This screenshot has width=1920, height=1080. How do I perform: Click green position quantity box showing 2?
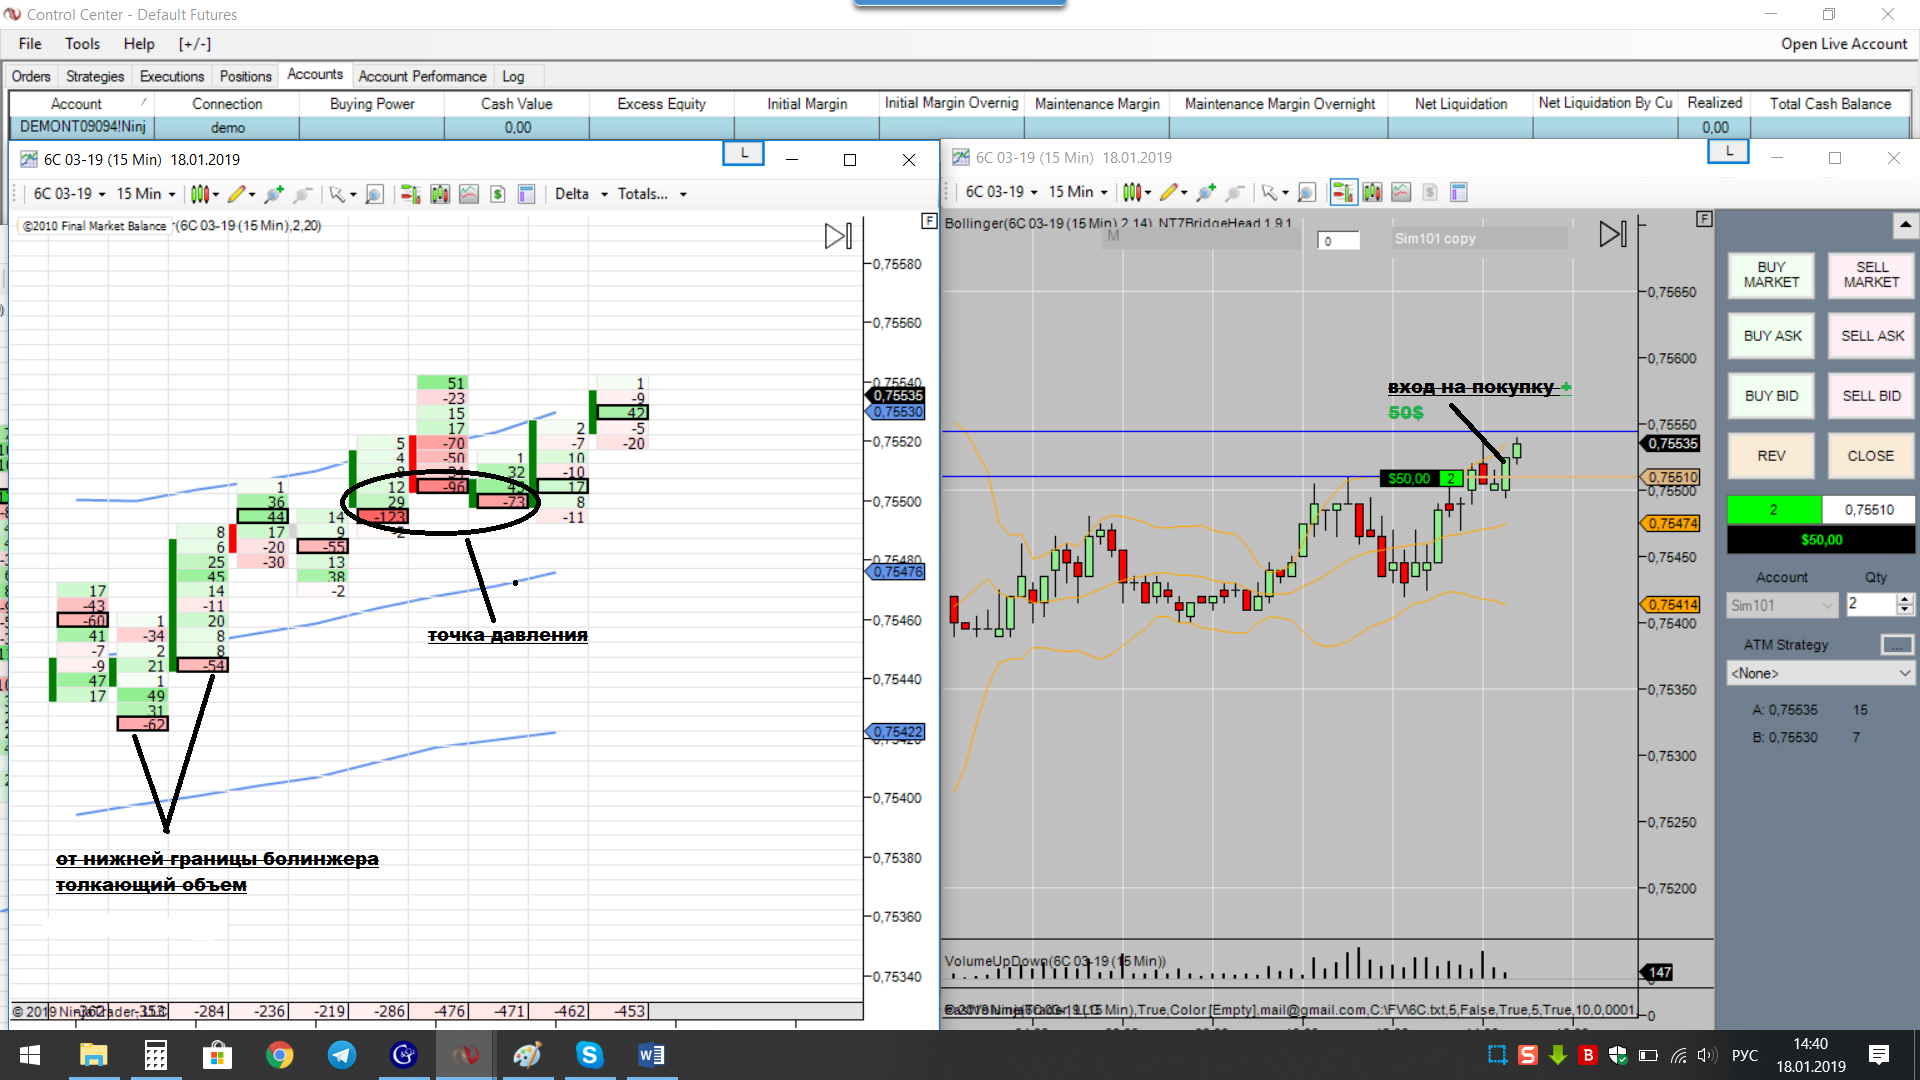[x=1773, y=509]
